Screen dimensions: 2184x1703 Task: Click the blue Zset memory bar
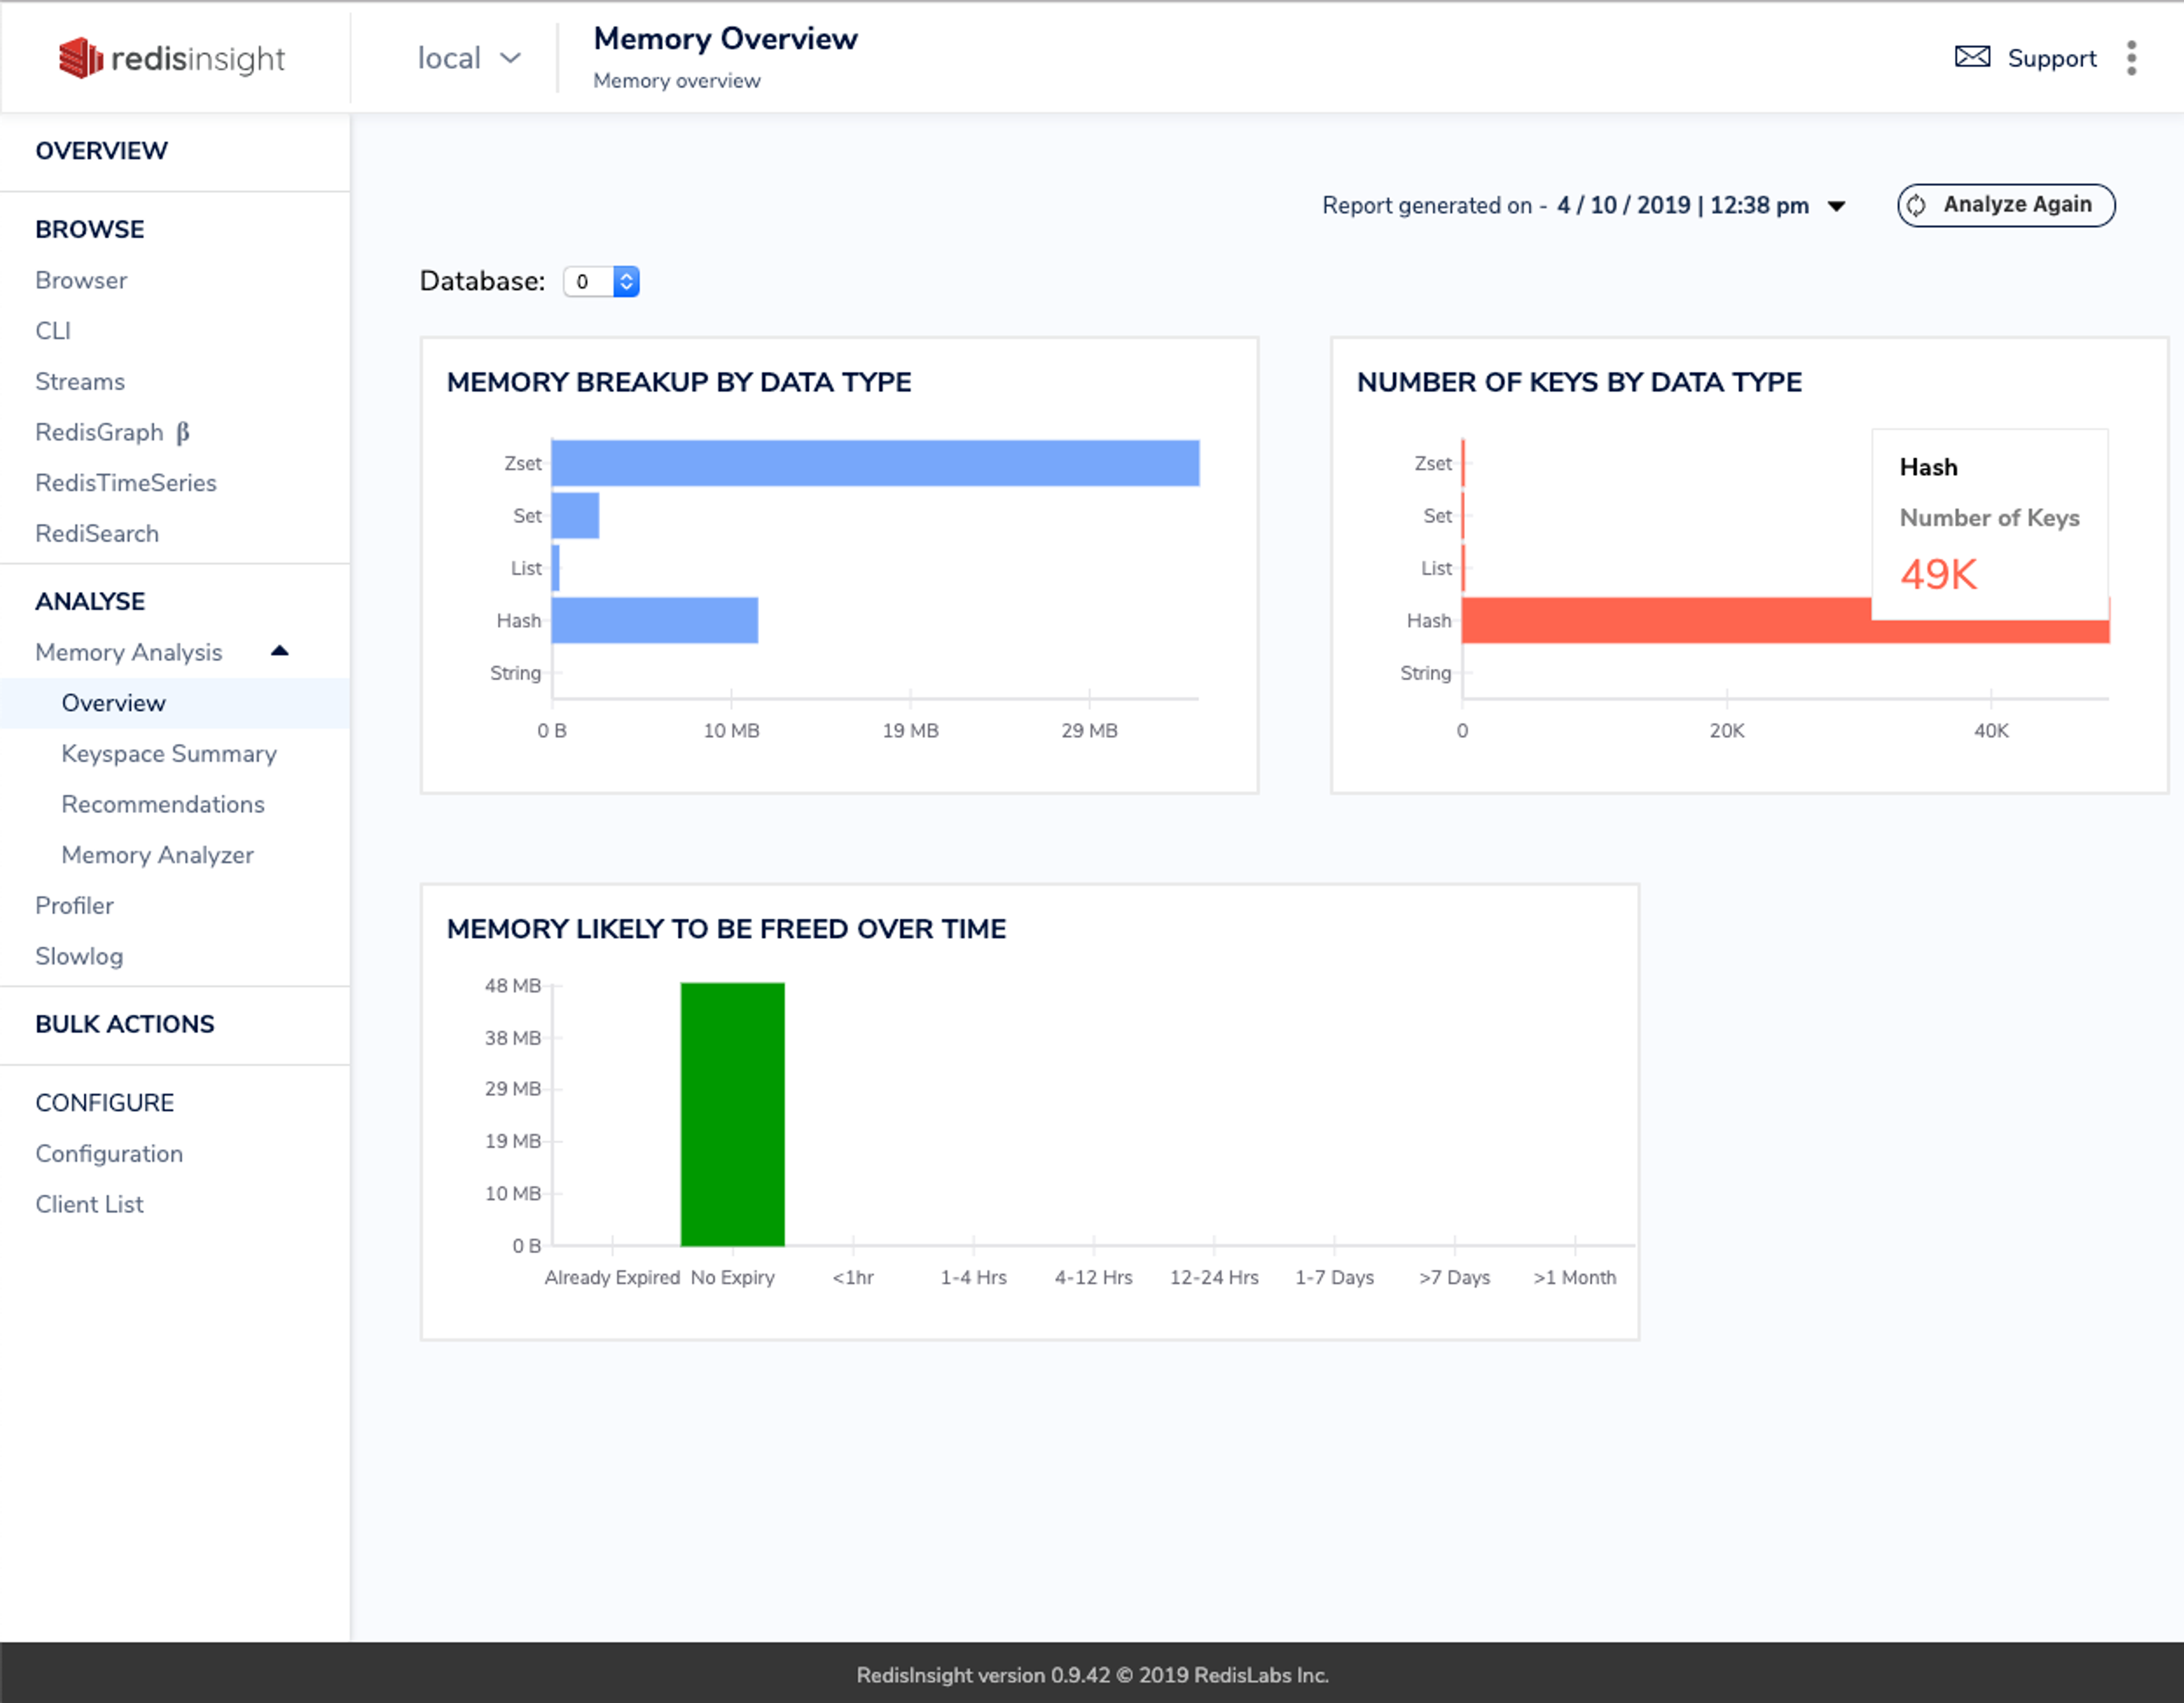pyautogui.click(x=874, y=463)
